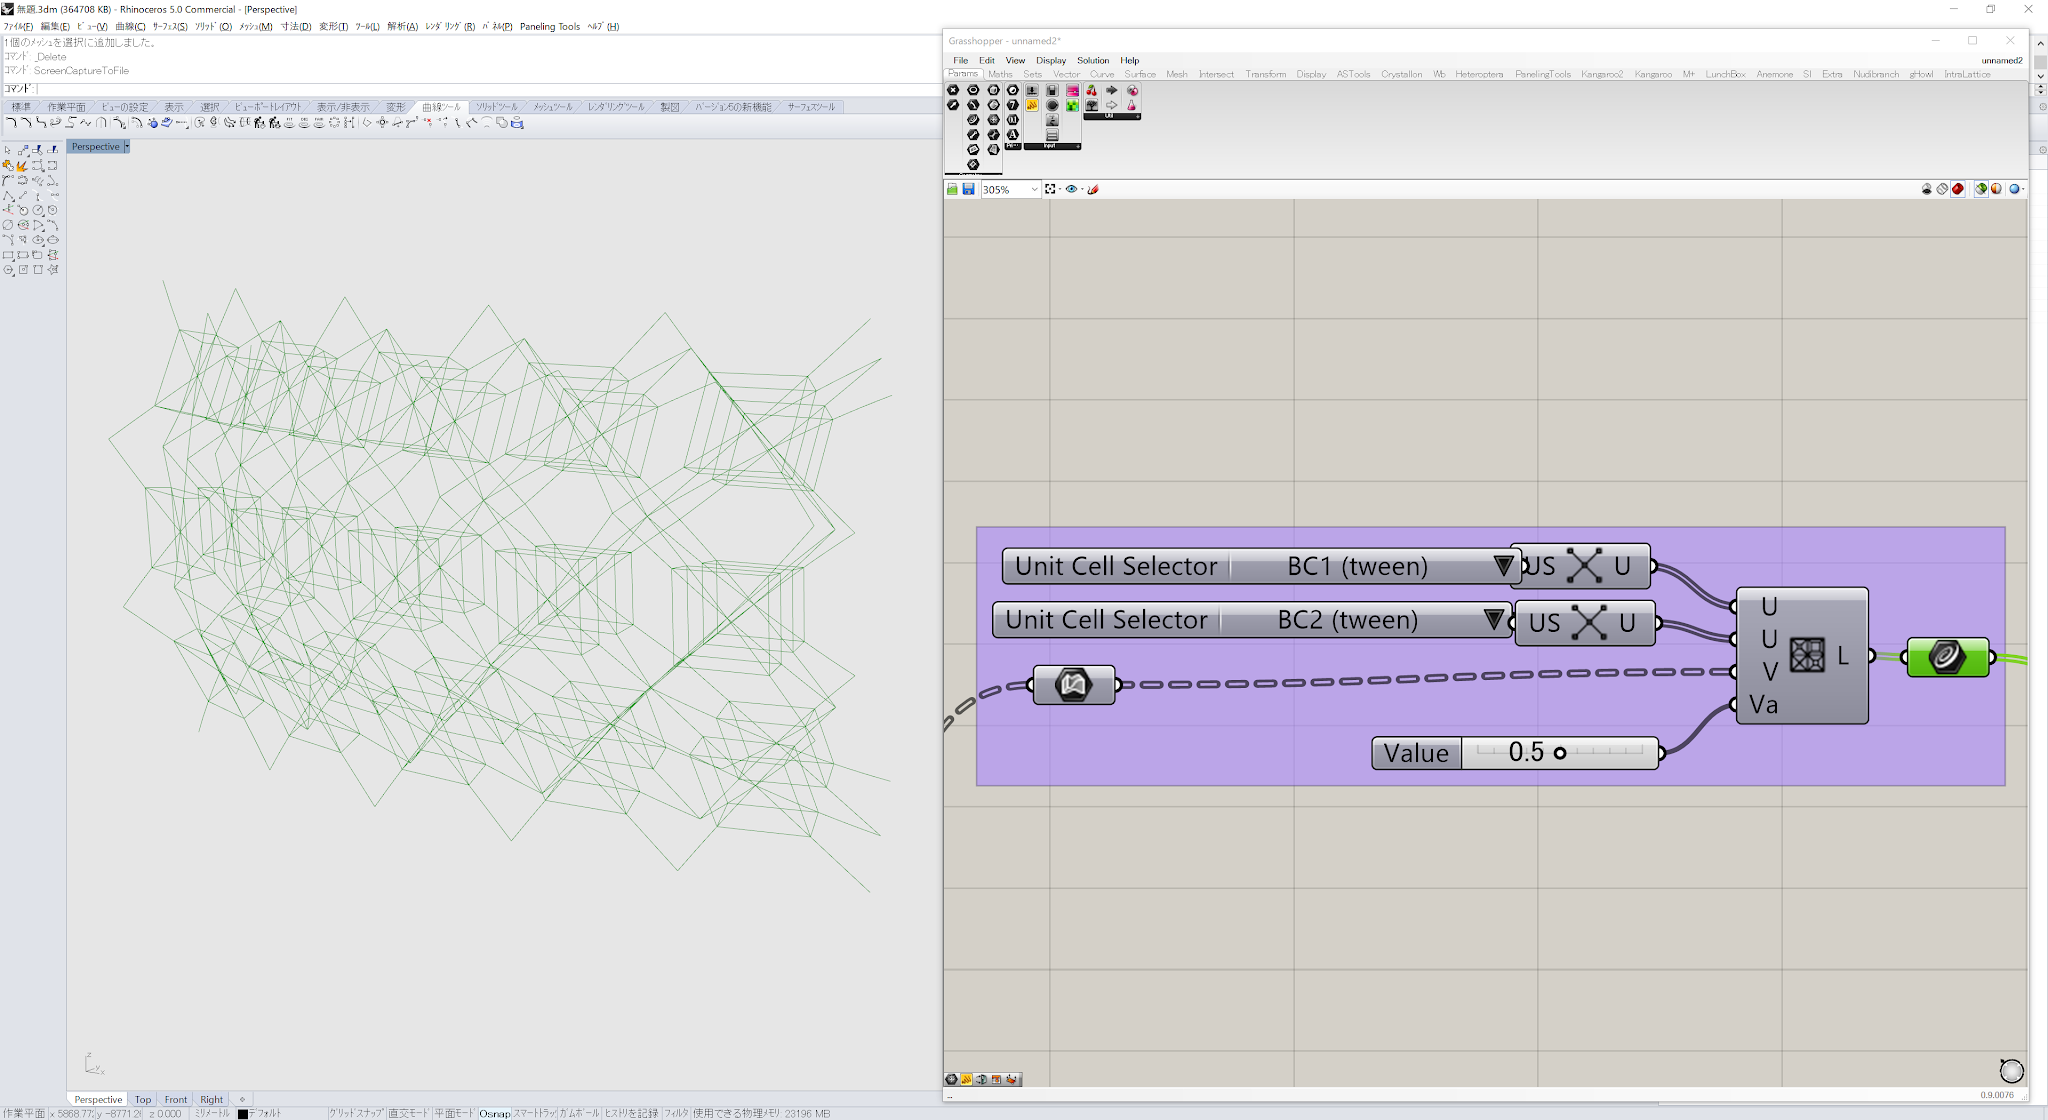Enable Osnap in the Rhino status bar
This screenshot has height=1120, width=2048.
[x=495, y=1113]
